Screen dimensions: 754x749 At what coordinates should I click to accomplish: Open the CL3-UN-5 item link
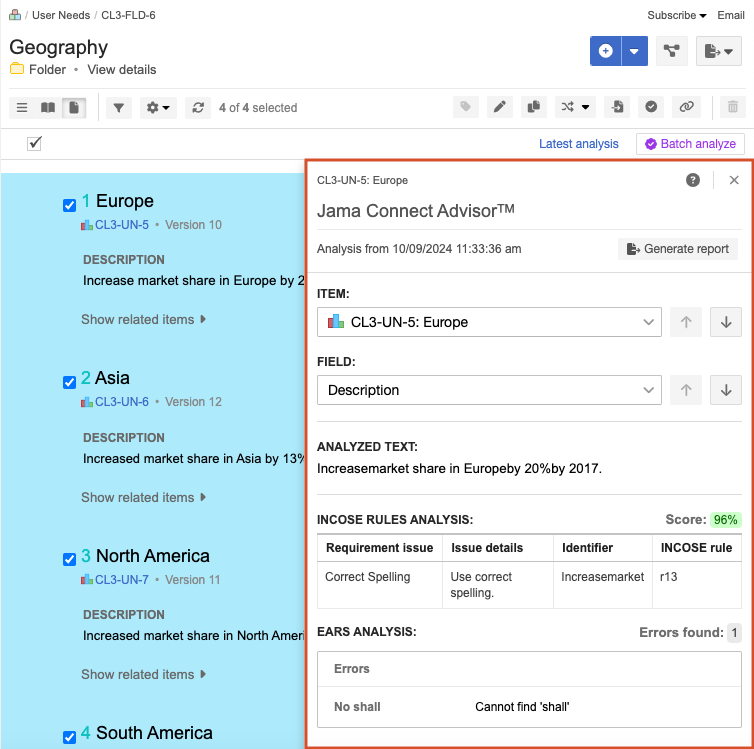coord(122,225)
